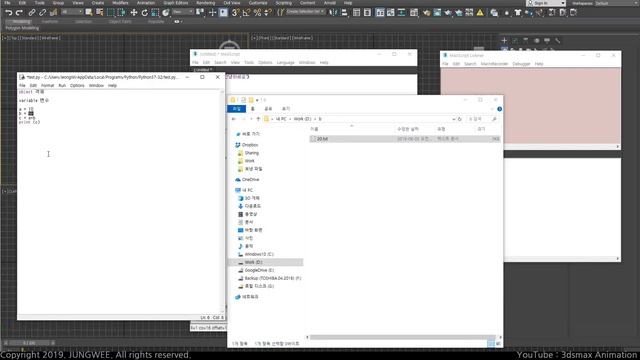This screenshot has height=360, width=640.
Task: Open the Create Selection Set dropdown
Action: [x=305, y=12]
